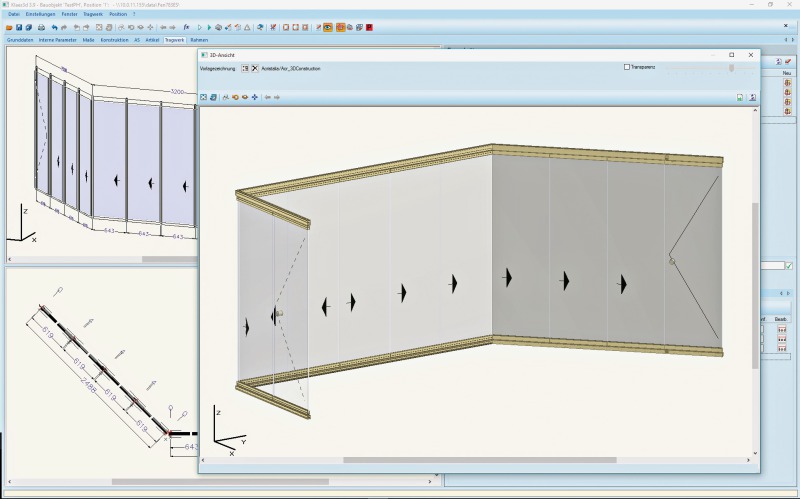Viewport: 800px width, 499px height.
Task: Switch to the Interne Parameter tab
Action: coord(58,40)
